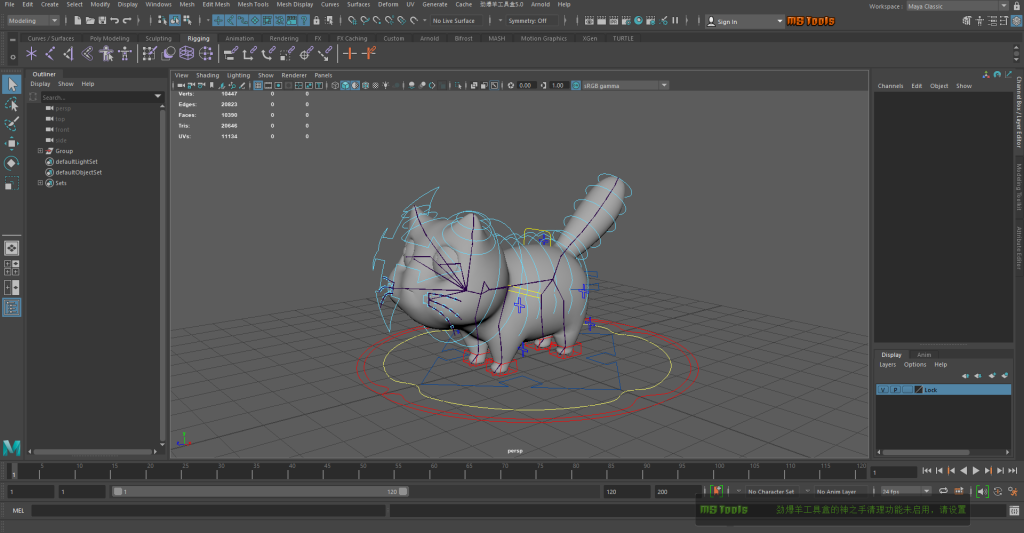Click the Outliner search field
Image resolution: width=1024 pixels, height=533 pixels.
click(x=97, y=97)
